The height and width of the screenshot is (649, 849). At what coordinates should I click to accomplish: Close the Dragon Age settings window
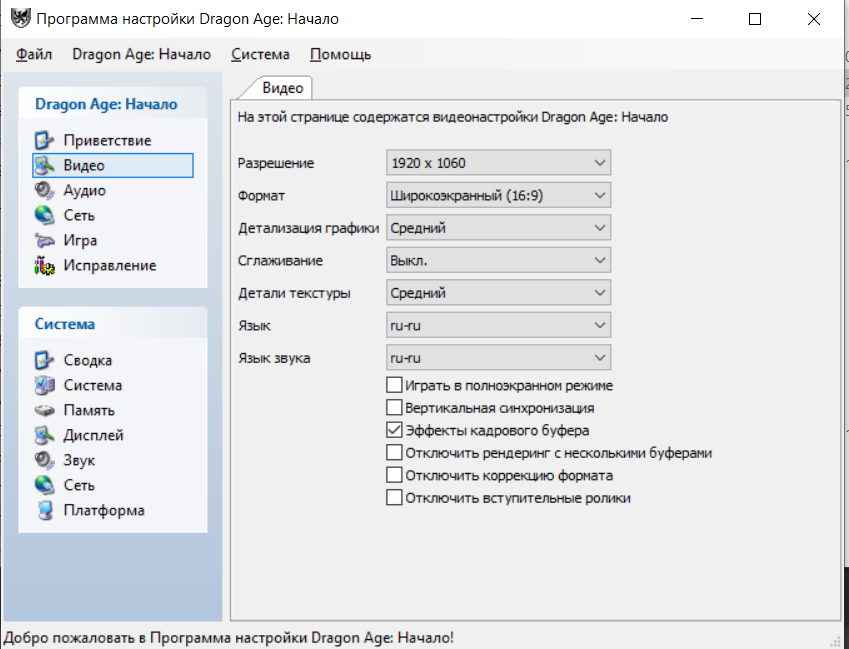(x=813, y=19)
